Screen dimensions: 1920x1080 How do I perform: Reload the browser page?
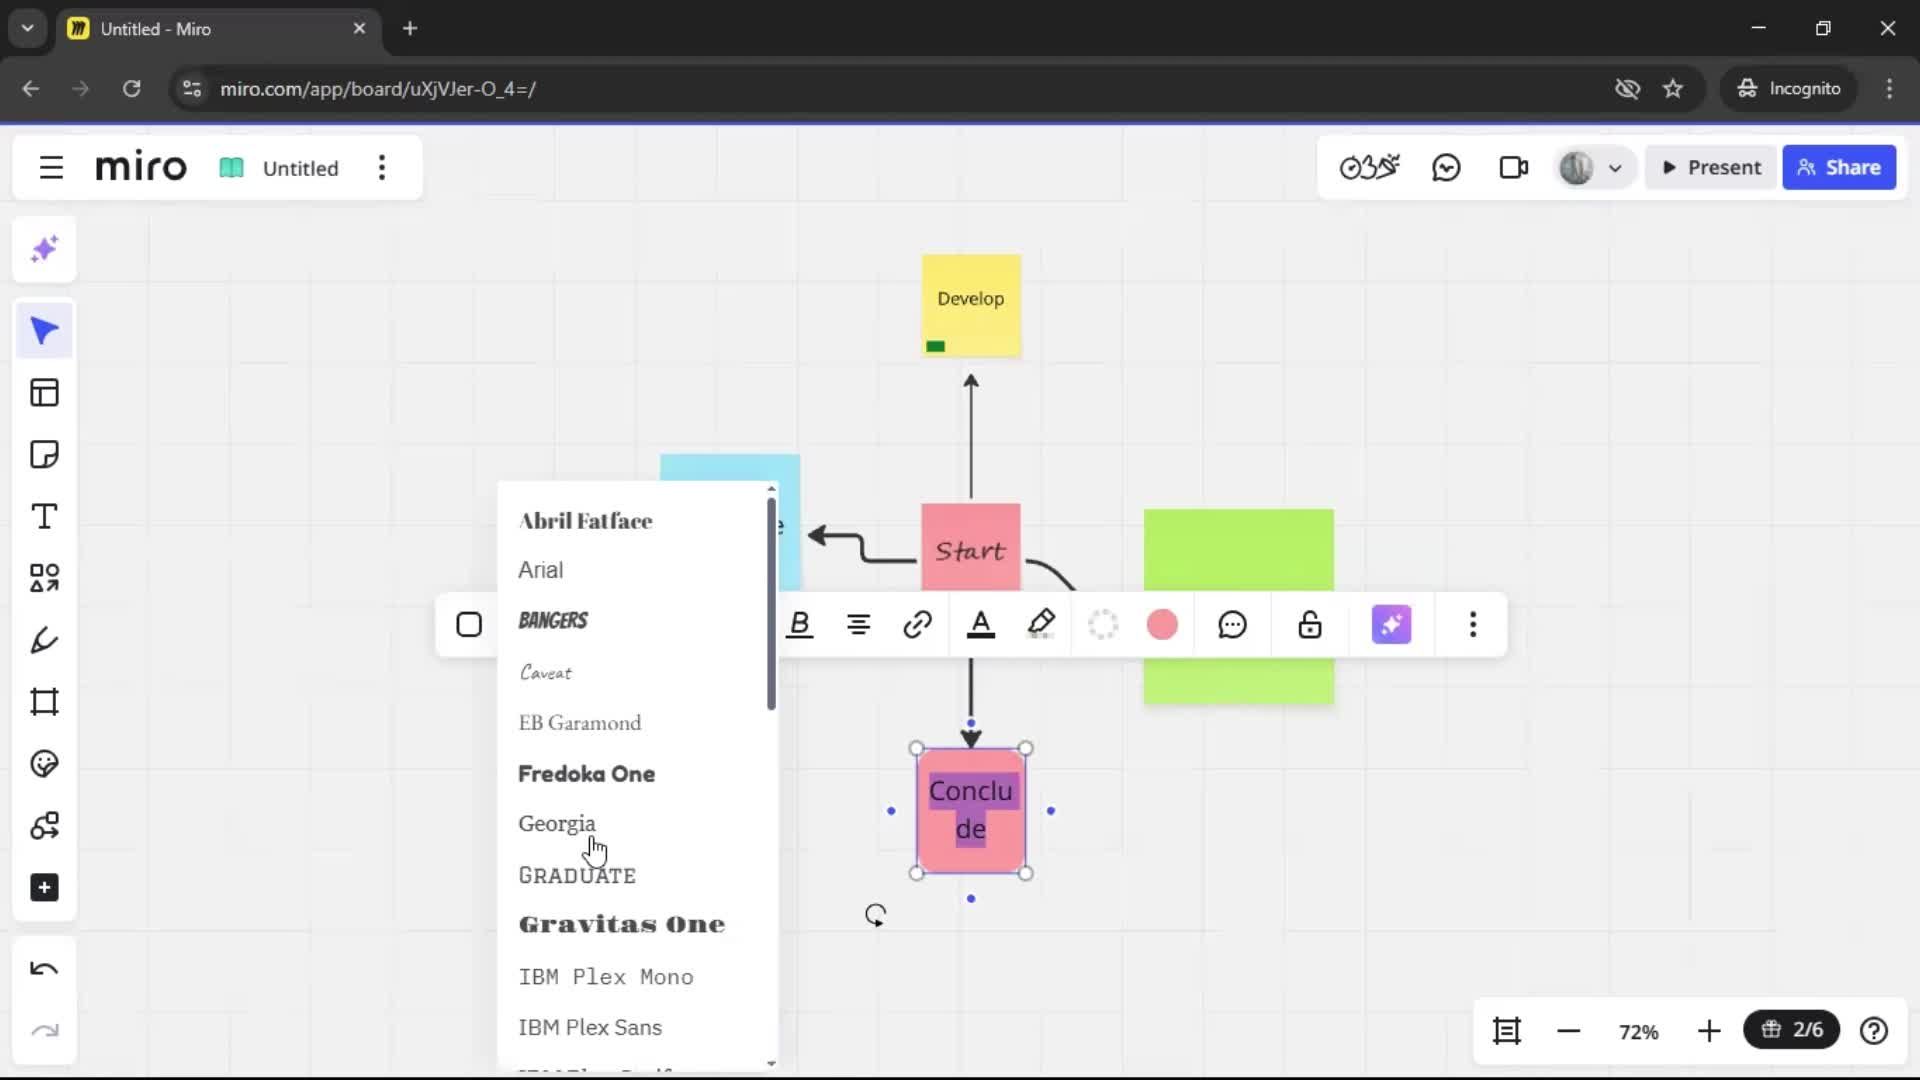pyautogui.click(x=131, y=89)
